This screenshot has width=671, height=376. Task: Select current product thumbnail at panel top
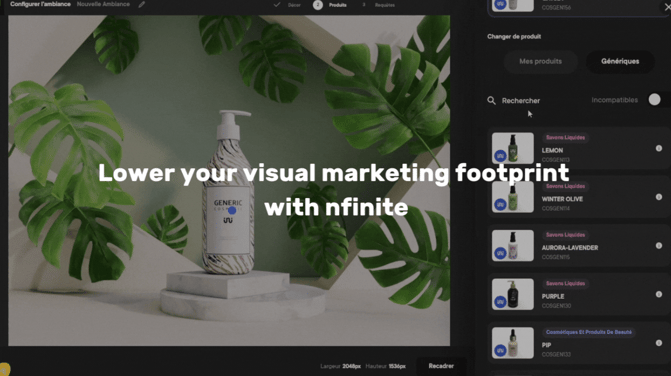pyautogui.click(x=513, y=6)
